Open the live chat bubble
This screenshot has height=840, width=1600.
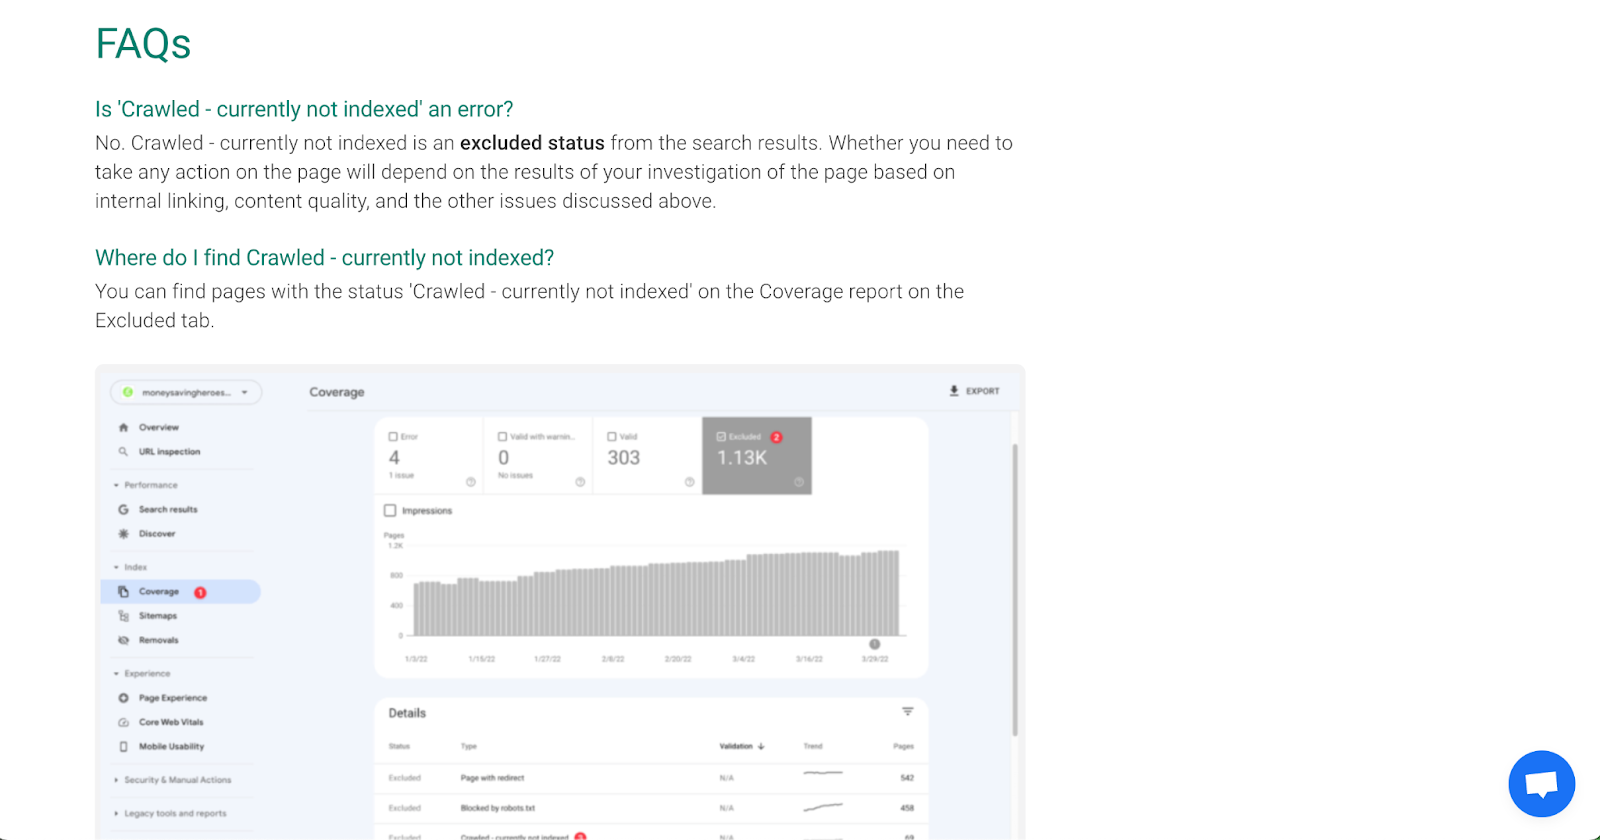point(1541,784)
